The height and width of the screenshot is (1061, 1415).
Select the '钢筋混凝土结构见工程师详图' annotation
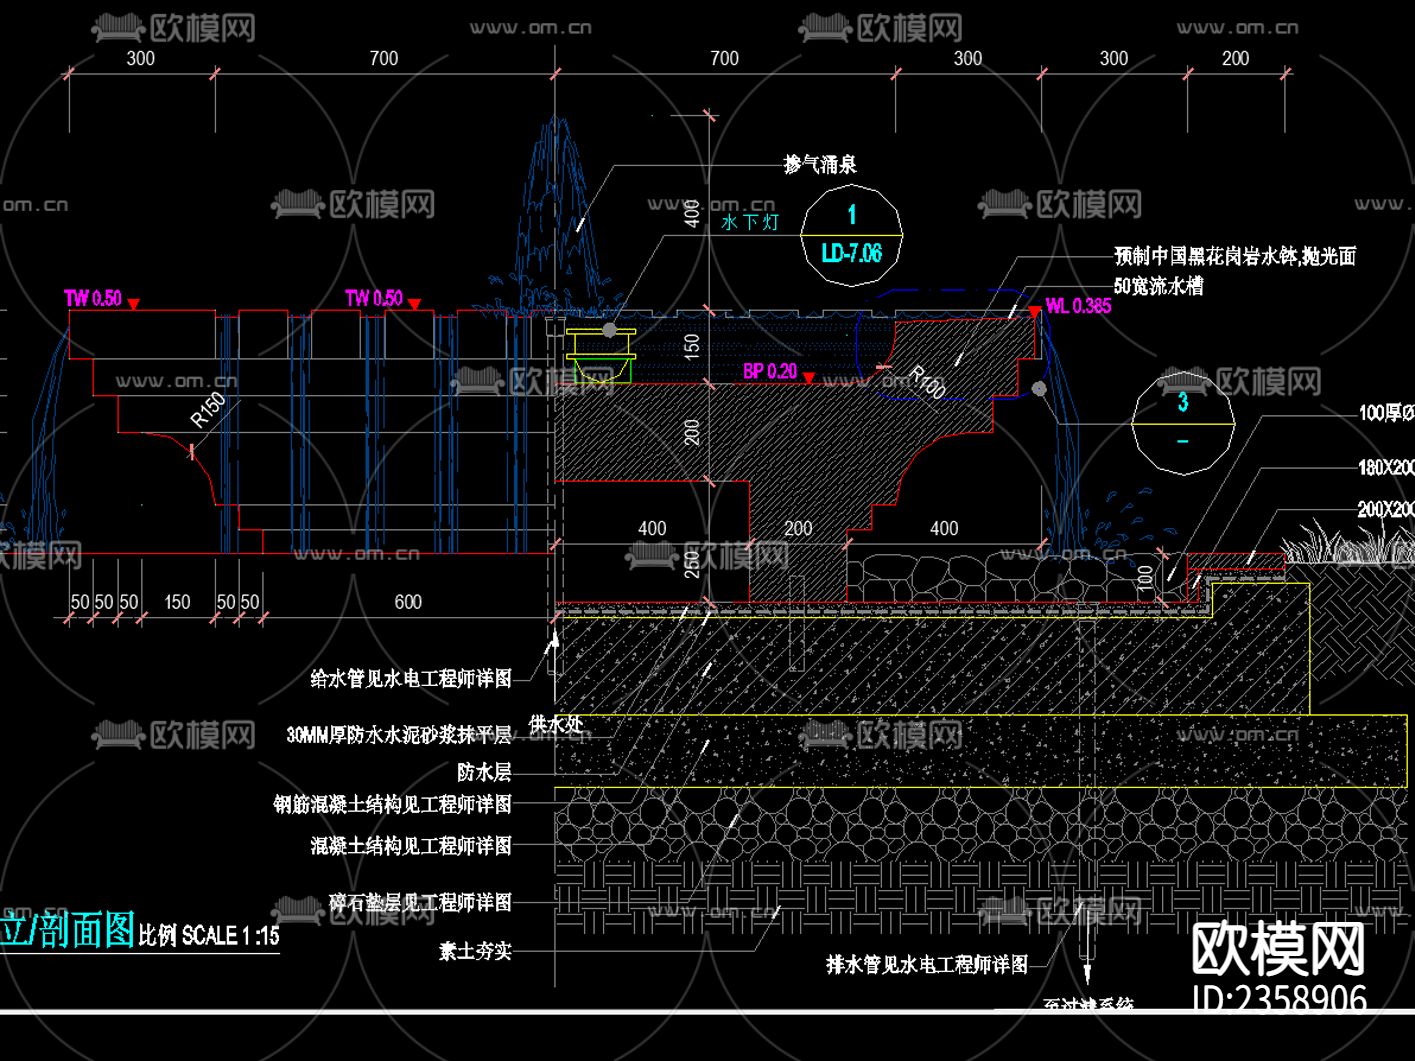tap(393, 804)
